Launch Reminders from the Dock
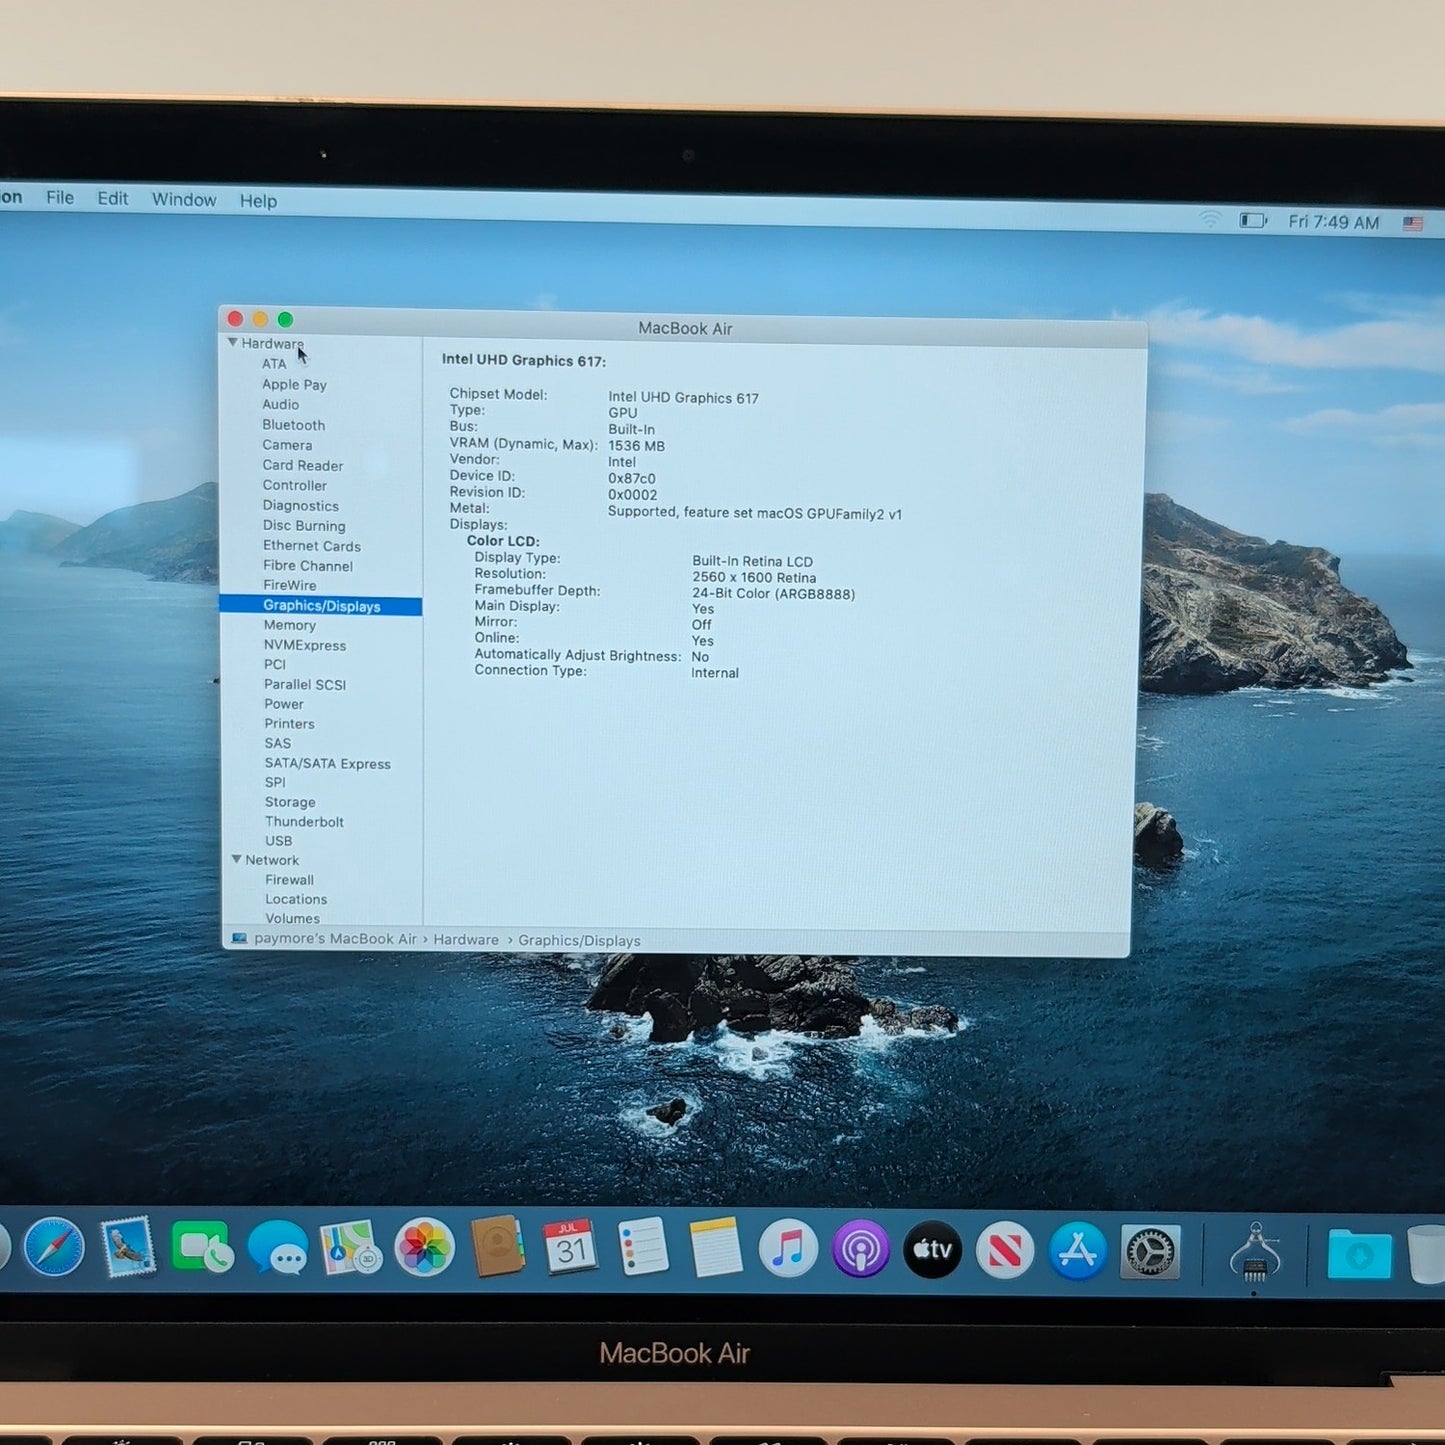Image resolution: width=1445 pixels, height=1445 pixels. [643, 1246]
